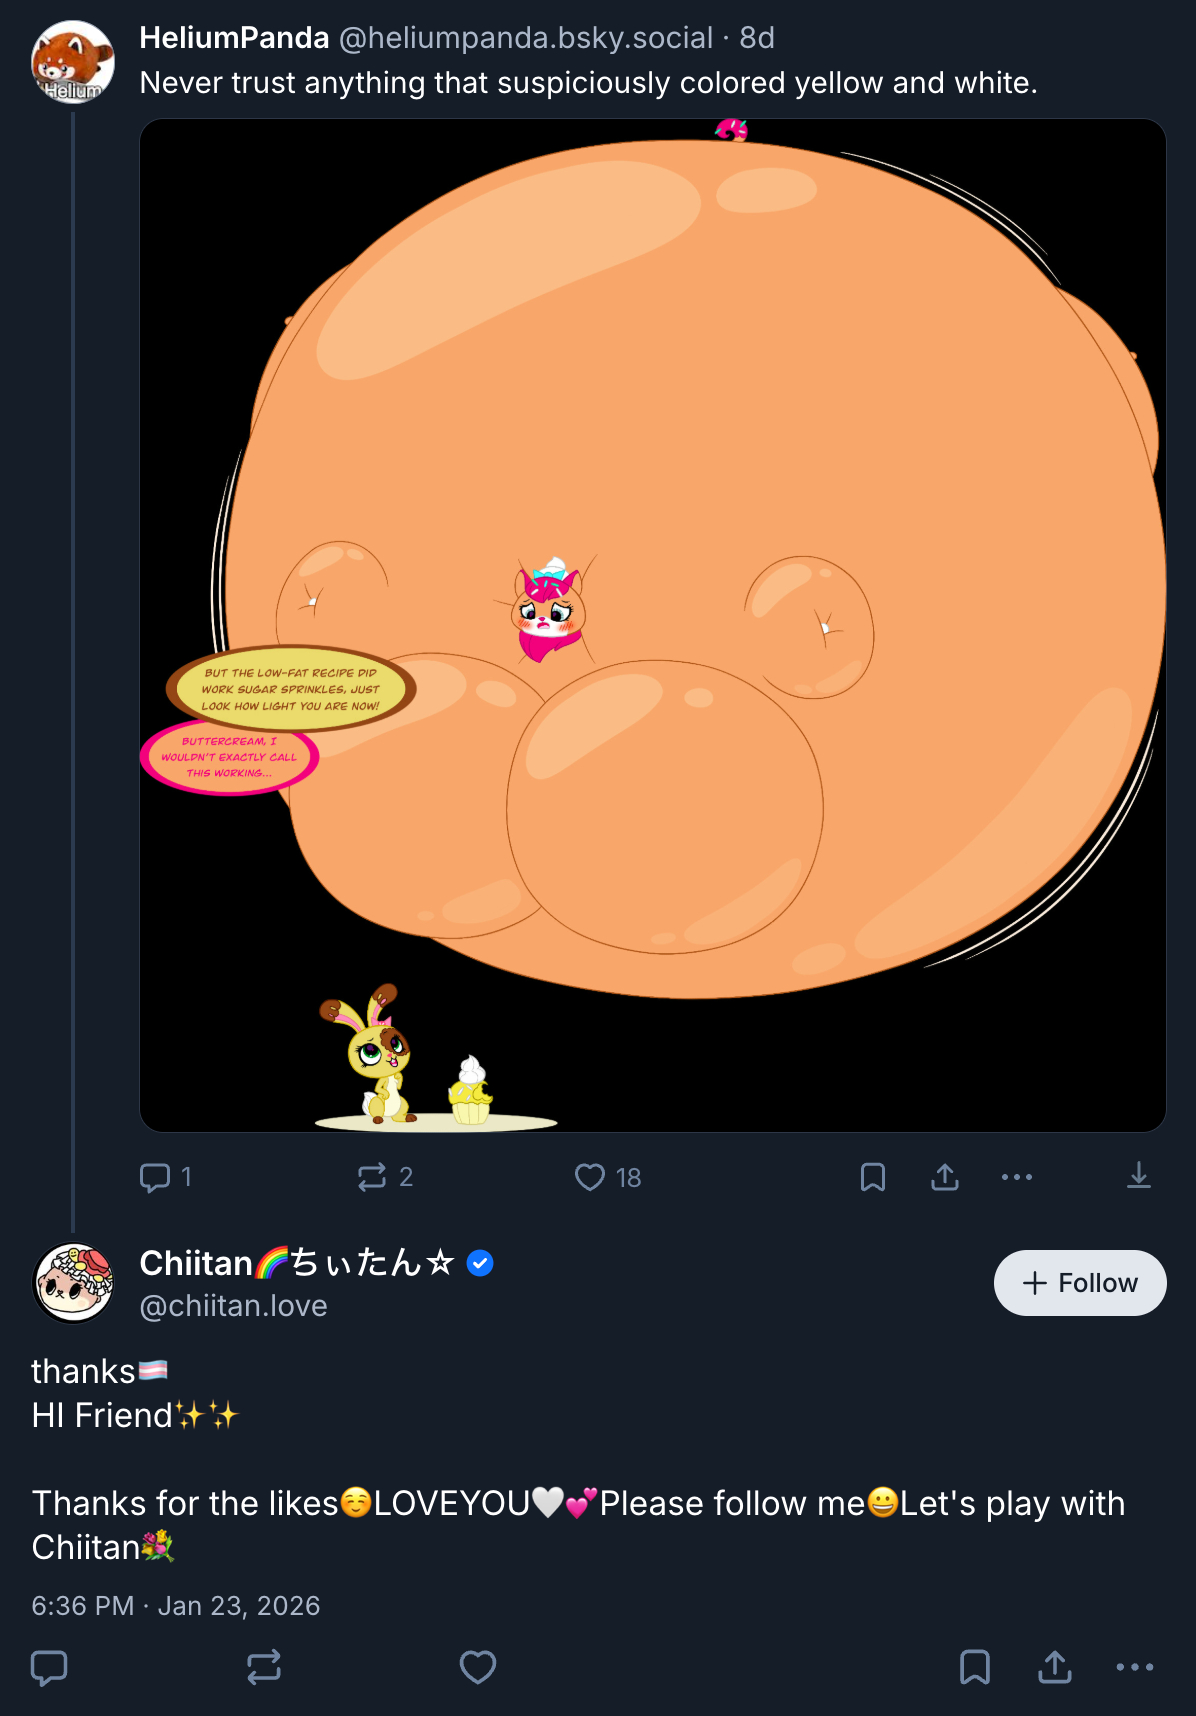Open the orange balloon artwork image

coord(653,625)
